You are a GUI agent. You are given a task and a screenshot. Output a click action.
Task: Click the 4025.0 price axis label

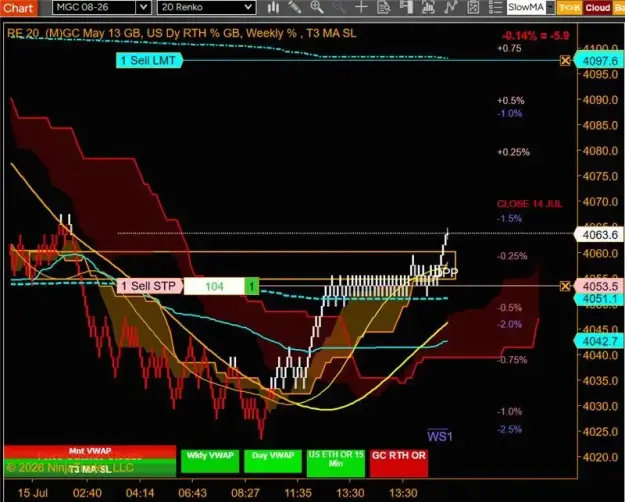[600, 431]
